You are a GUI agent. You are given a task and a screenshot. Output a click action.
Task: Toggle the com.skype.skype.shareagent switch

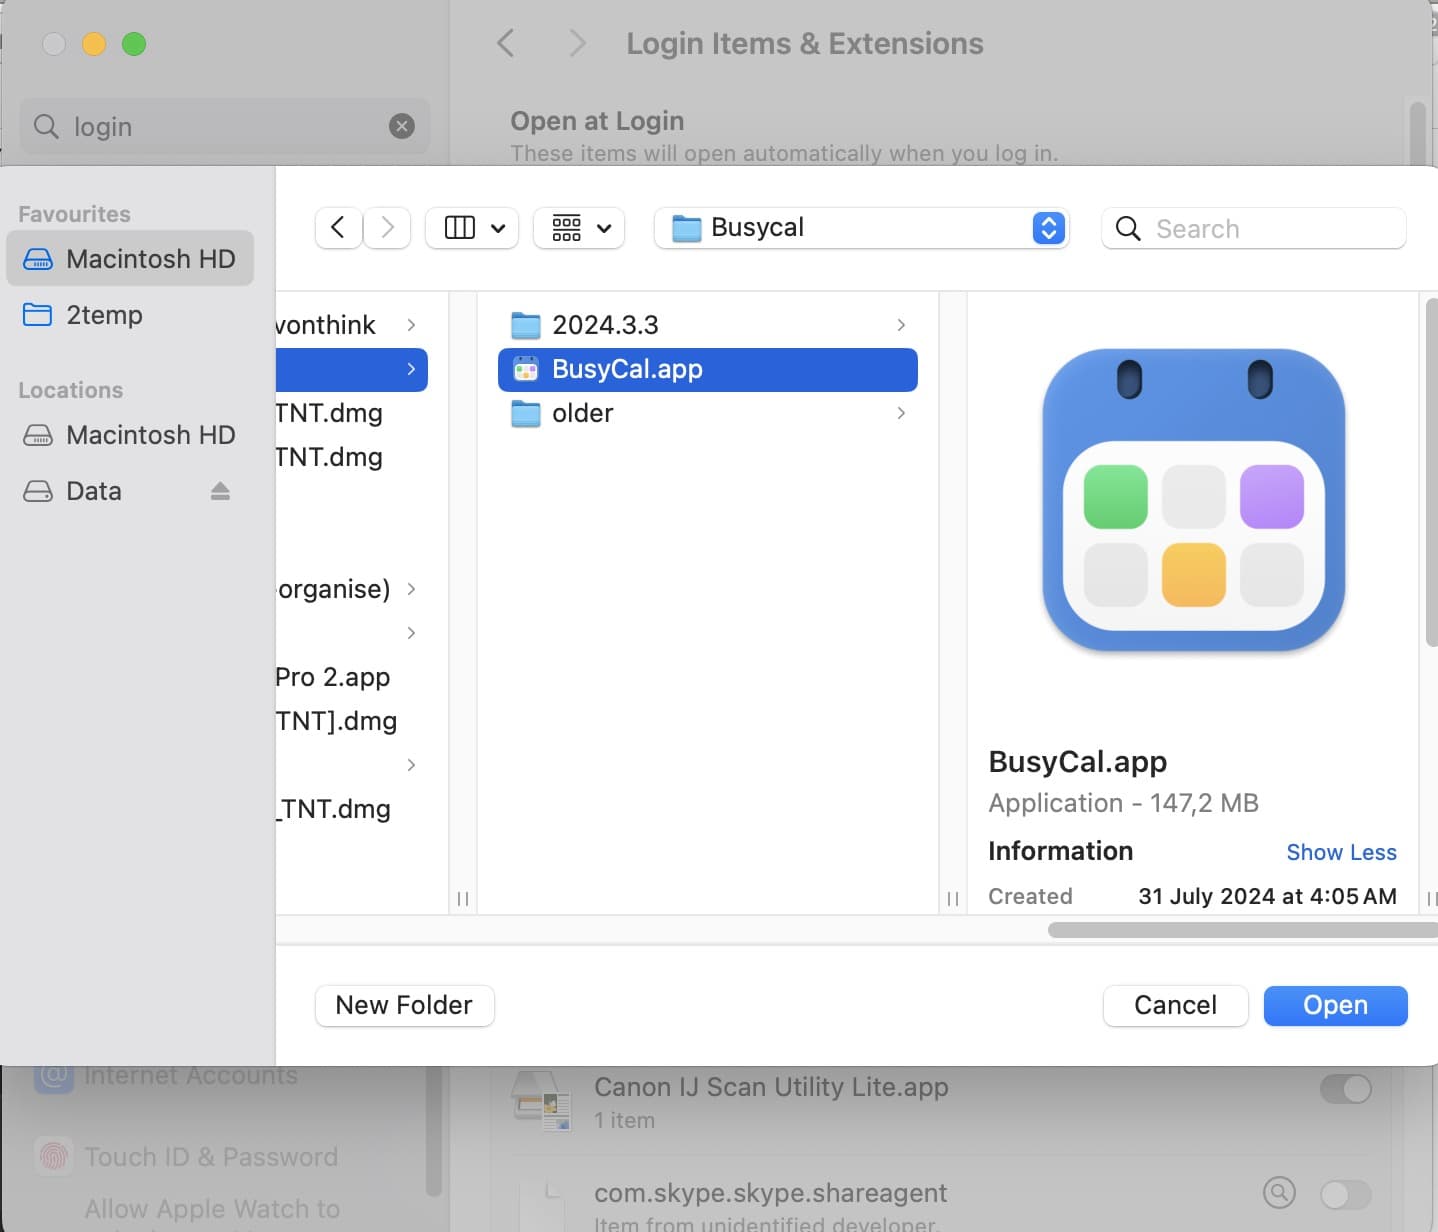[x=1345, y=1194]
